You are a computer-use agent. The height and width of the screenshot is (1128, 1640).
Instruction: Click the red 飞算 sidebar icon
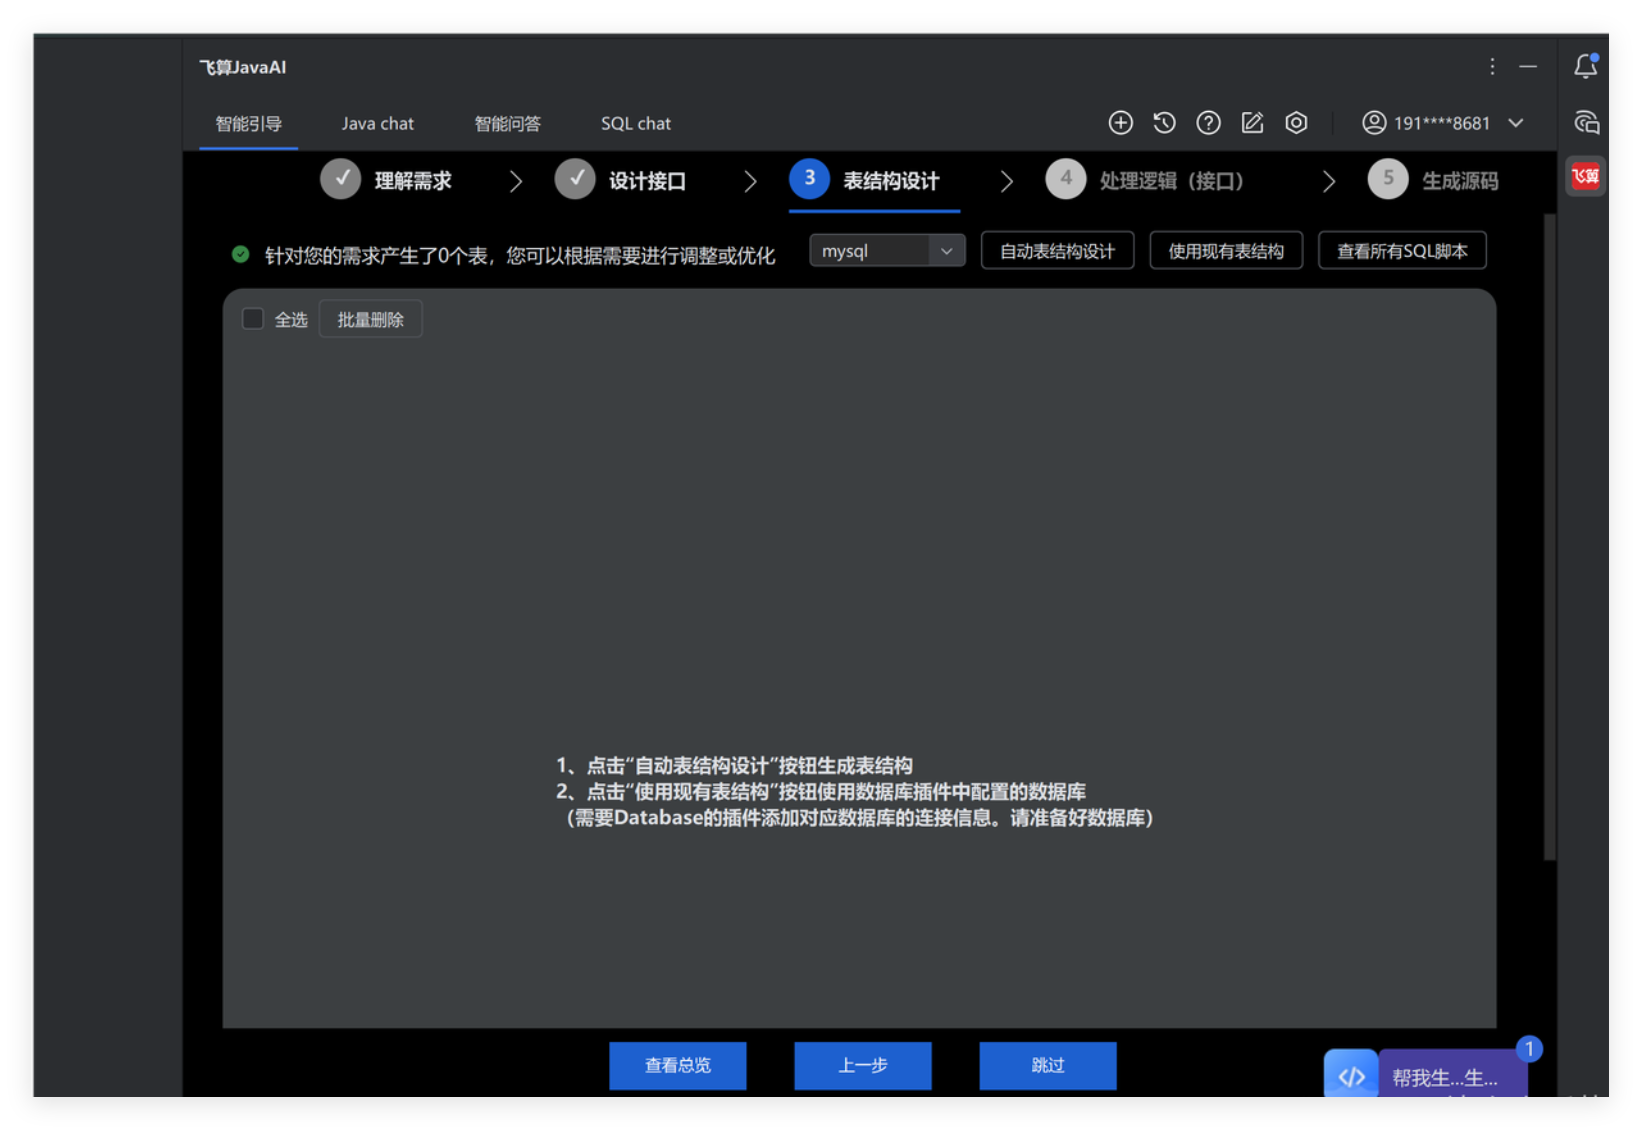1585,177
